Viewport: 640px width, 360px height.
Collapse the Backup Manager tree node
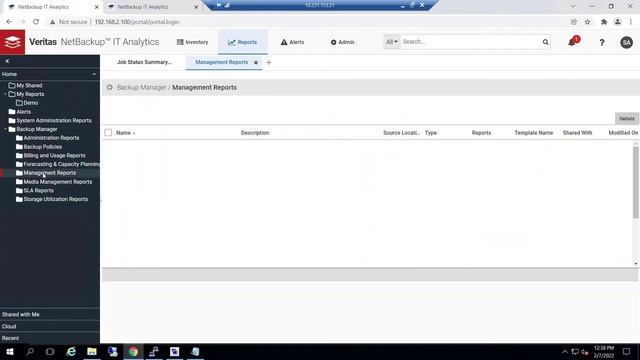(x=5, y=129)
